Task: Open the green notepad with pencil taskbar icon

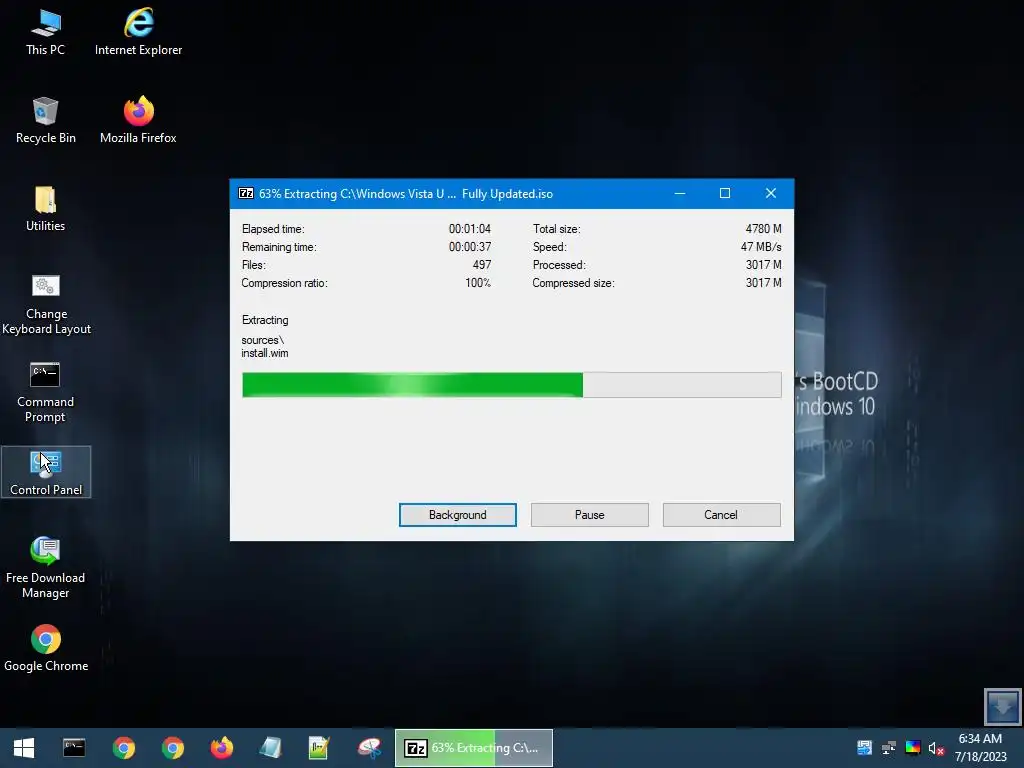Action: click(x=319, y=748)
